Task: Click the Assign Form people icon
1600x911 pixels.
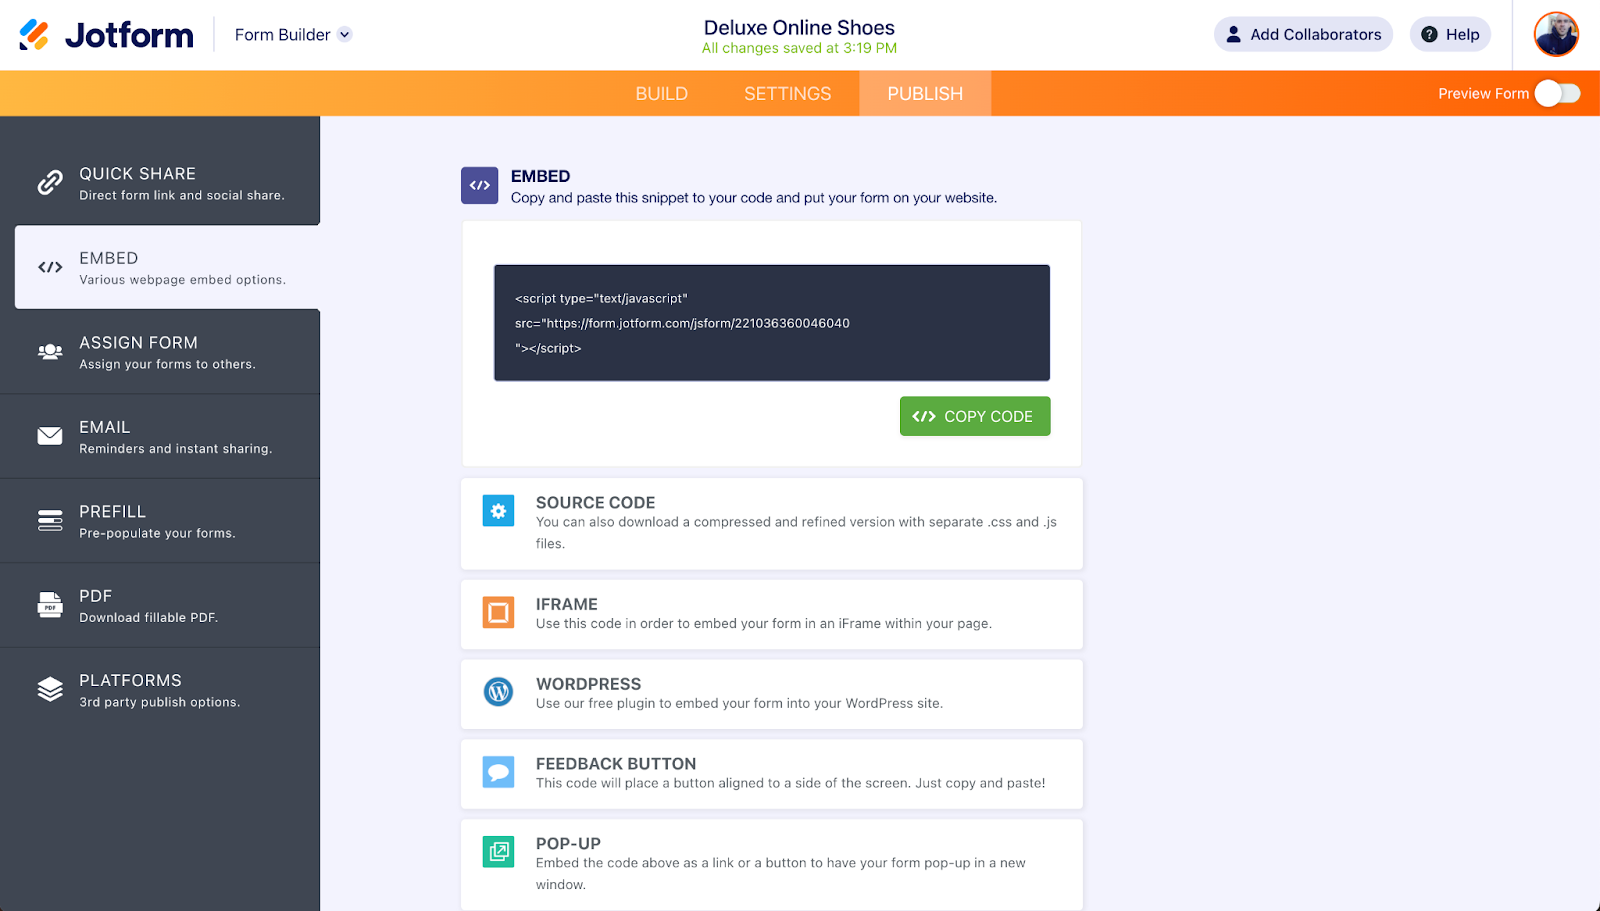Action: click(50, 351)
